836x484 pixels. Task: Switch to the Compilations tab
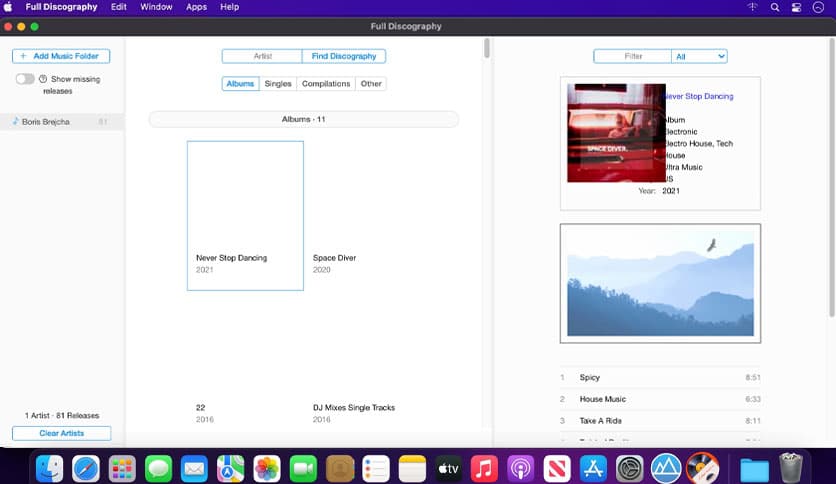(326, 84)
